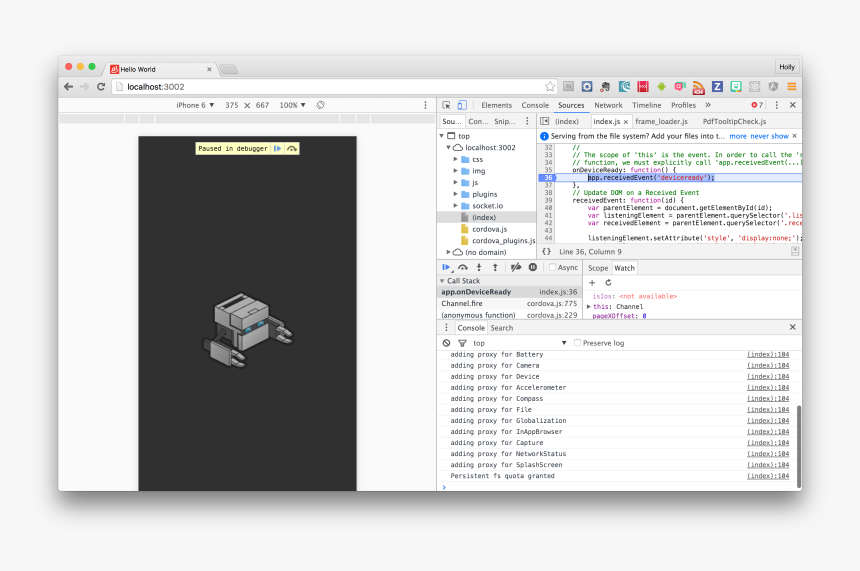Collapse the top tree node
860x571 pixels.
click(x=442, y=135)
